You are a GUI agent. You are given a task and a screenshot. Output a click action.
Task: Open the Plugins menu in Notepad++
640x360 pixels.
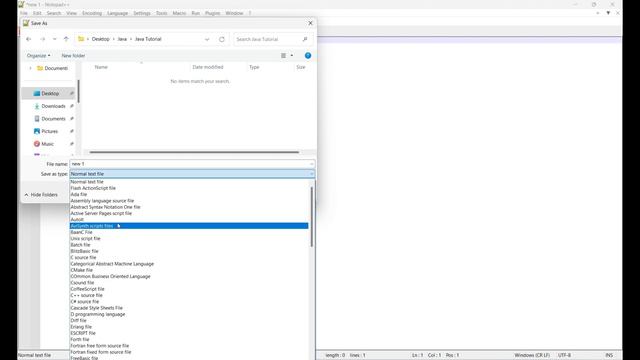[212, 13]
